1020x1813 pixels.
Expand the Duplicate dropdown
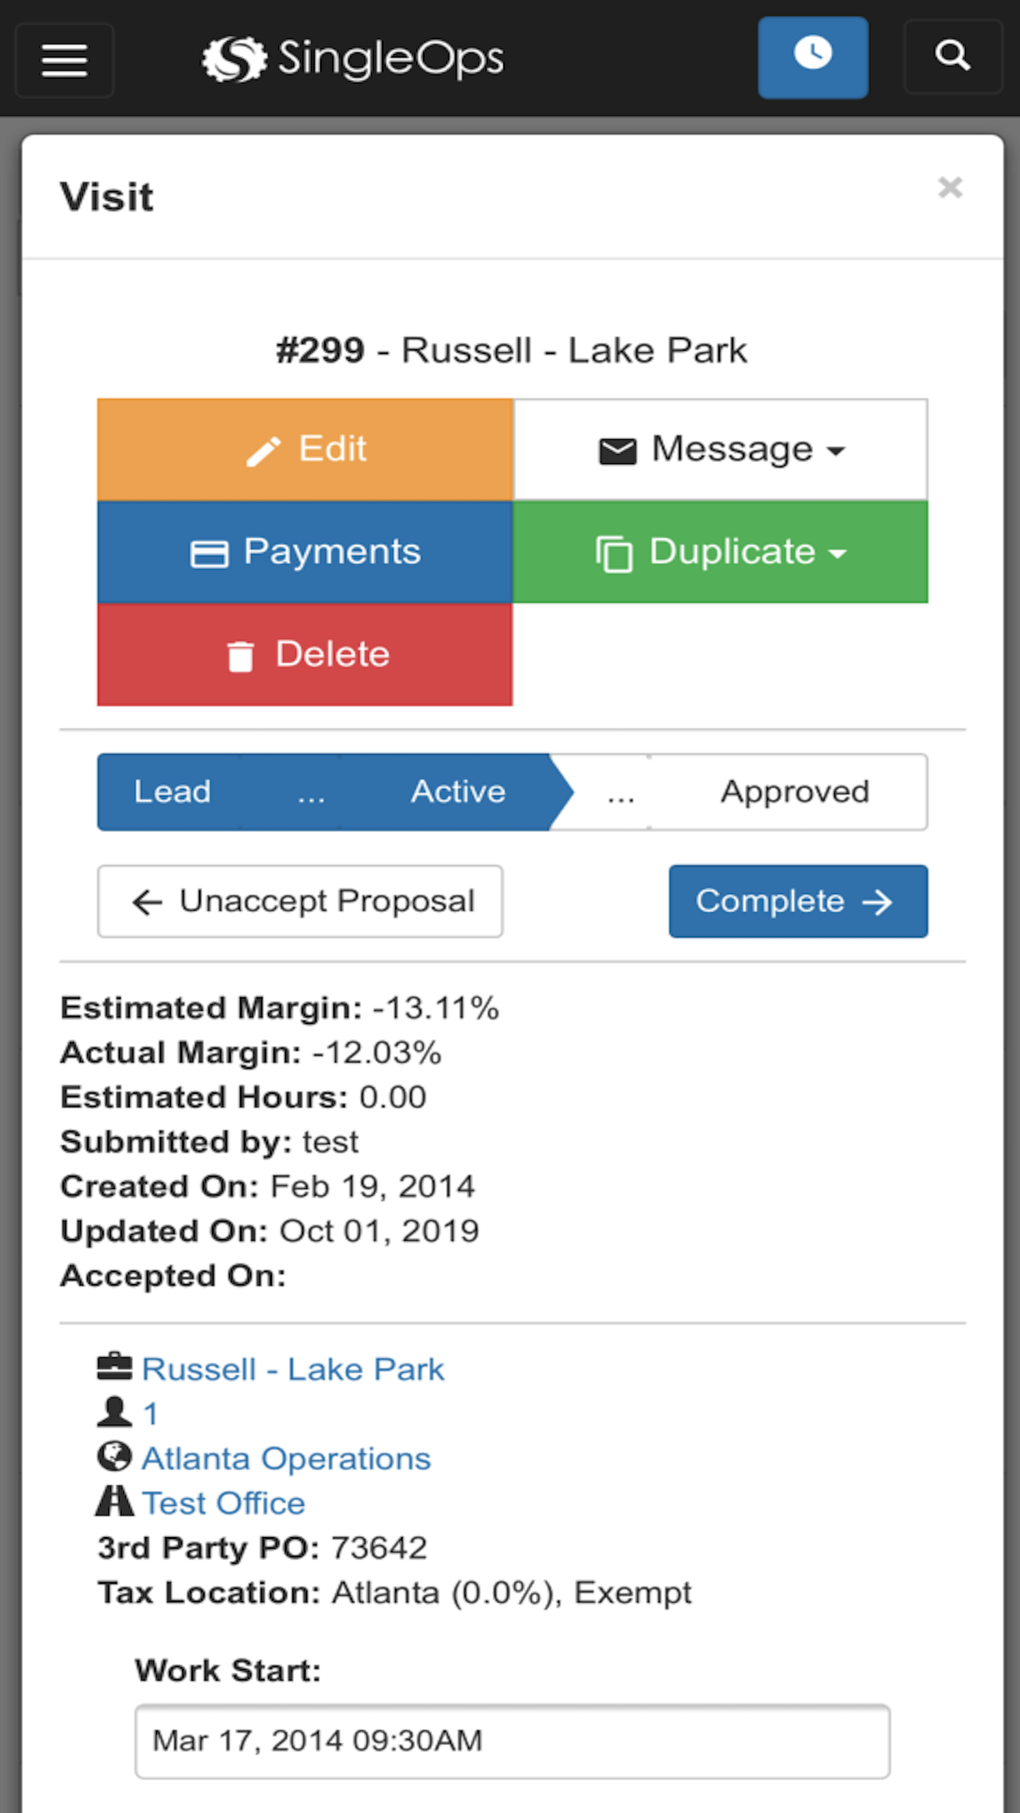(x=719, y=551)
